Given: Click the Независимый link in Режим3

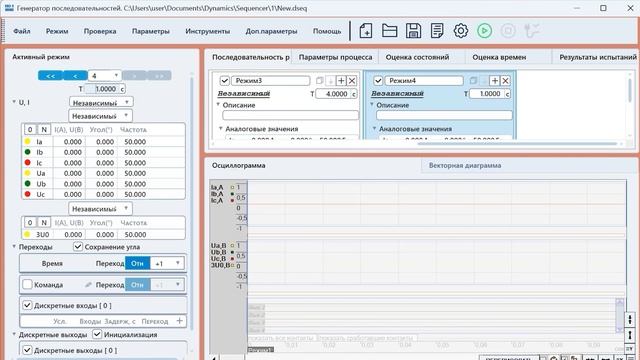Looking at the screenshot, I should coord(244,93).
